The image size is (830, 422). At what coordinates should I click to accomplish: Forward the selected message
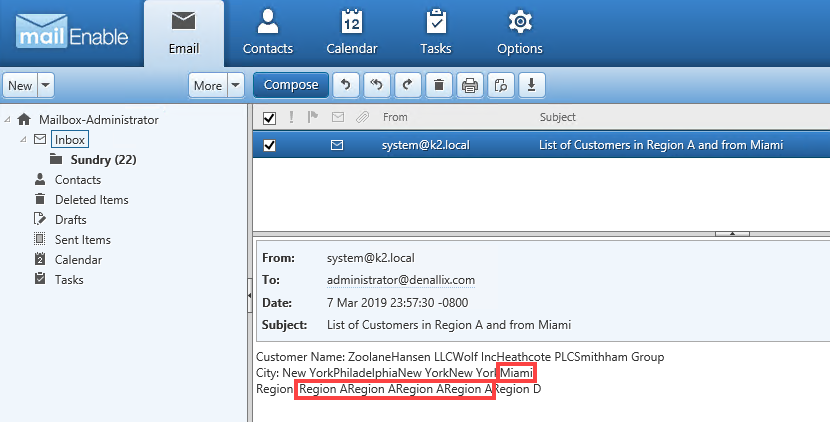point(408,85)
